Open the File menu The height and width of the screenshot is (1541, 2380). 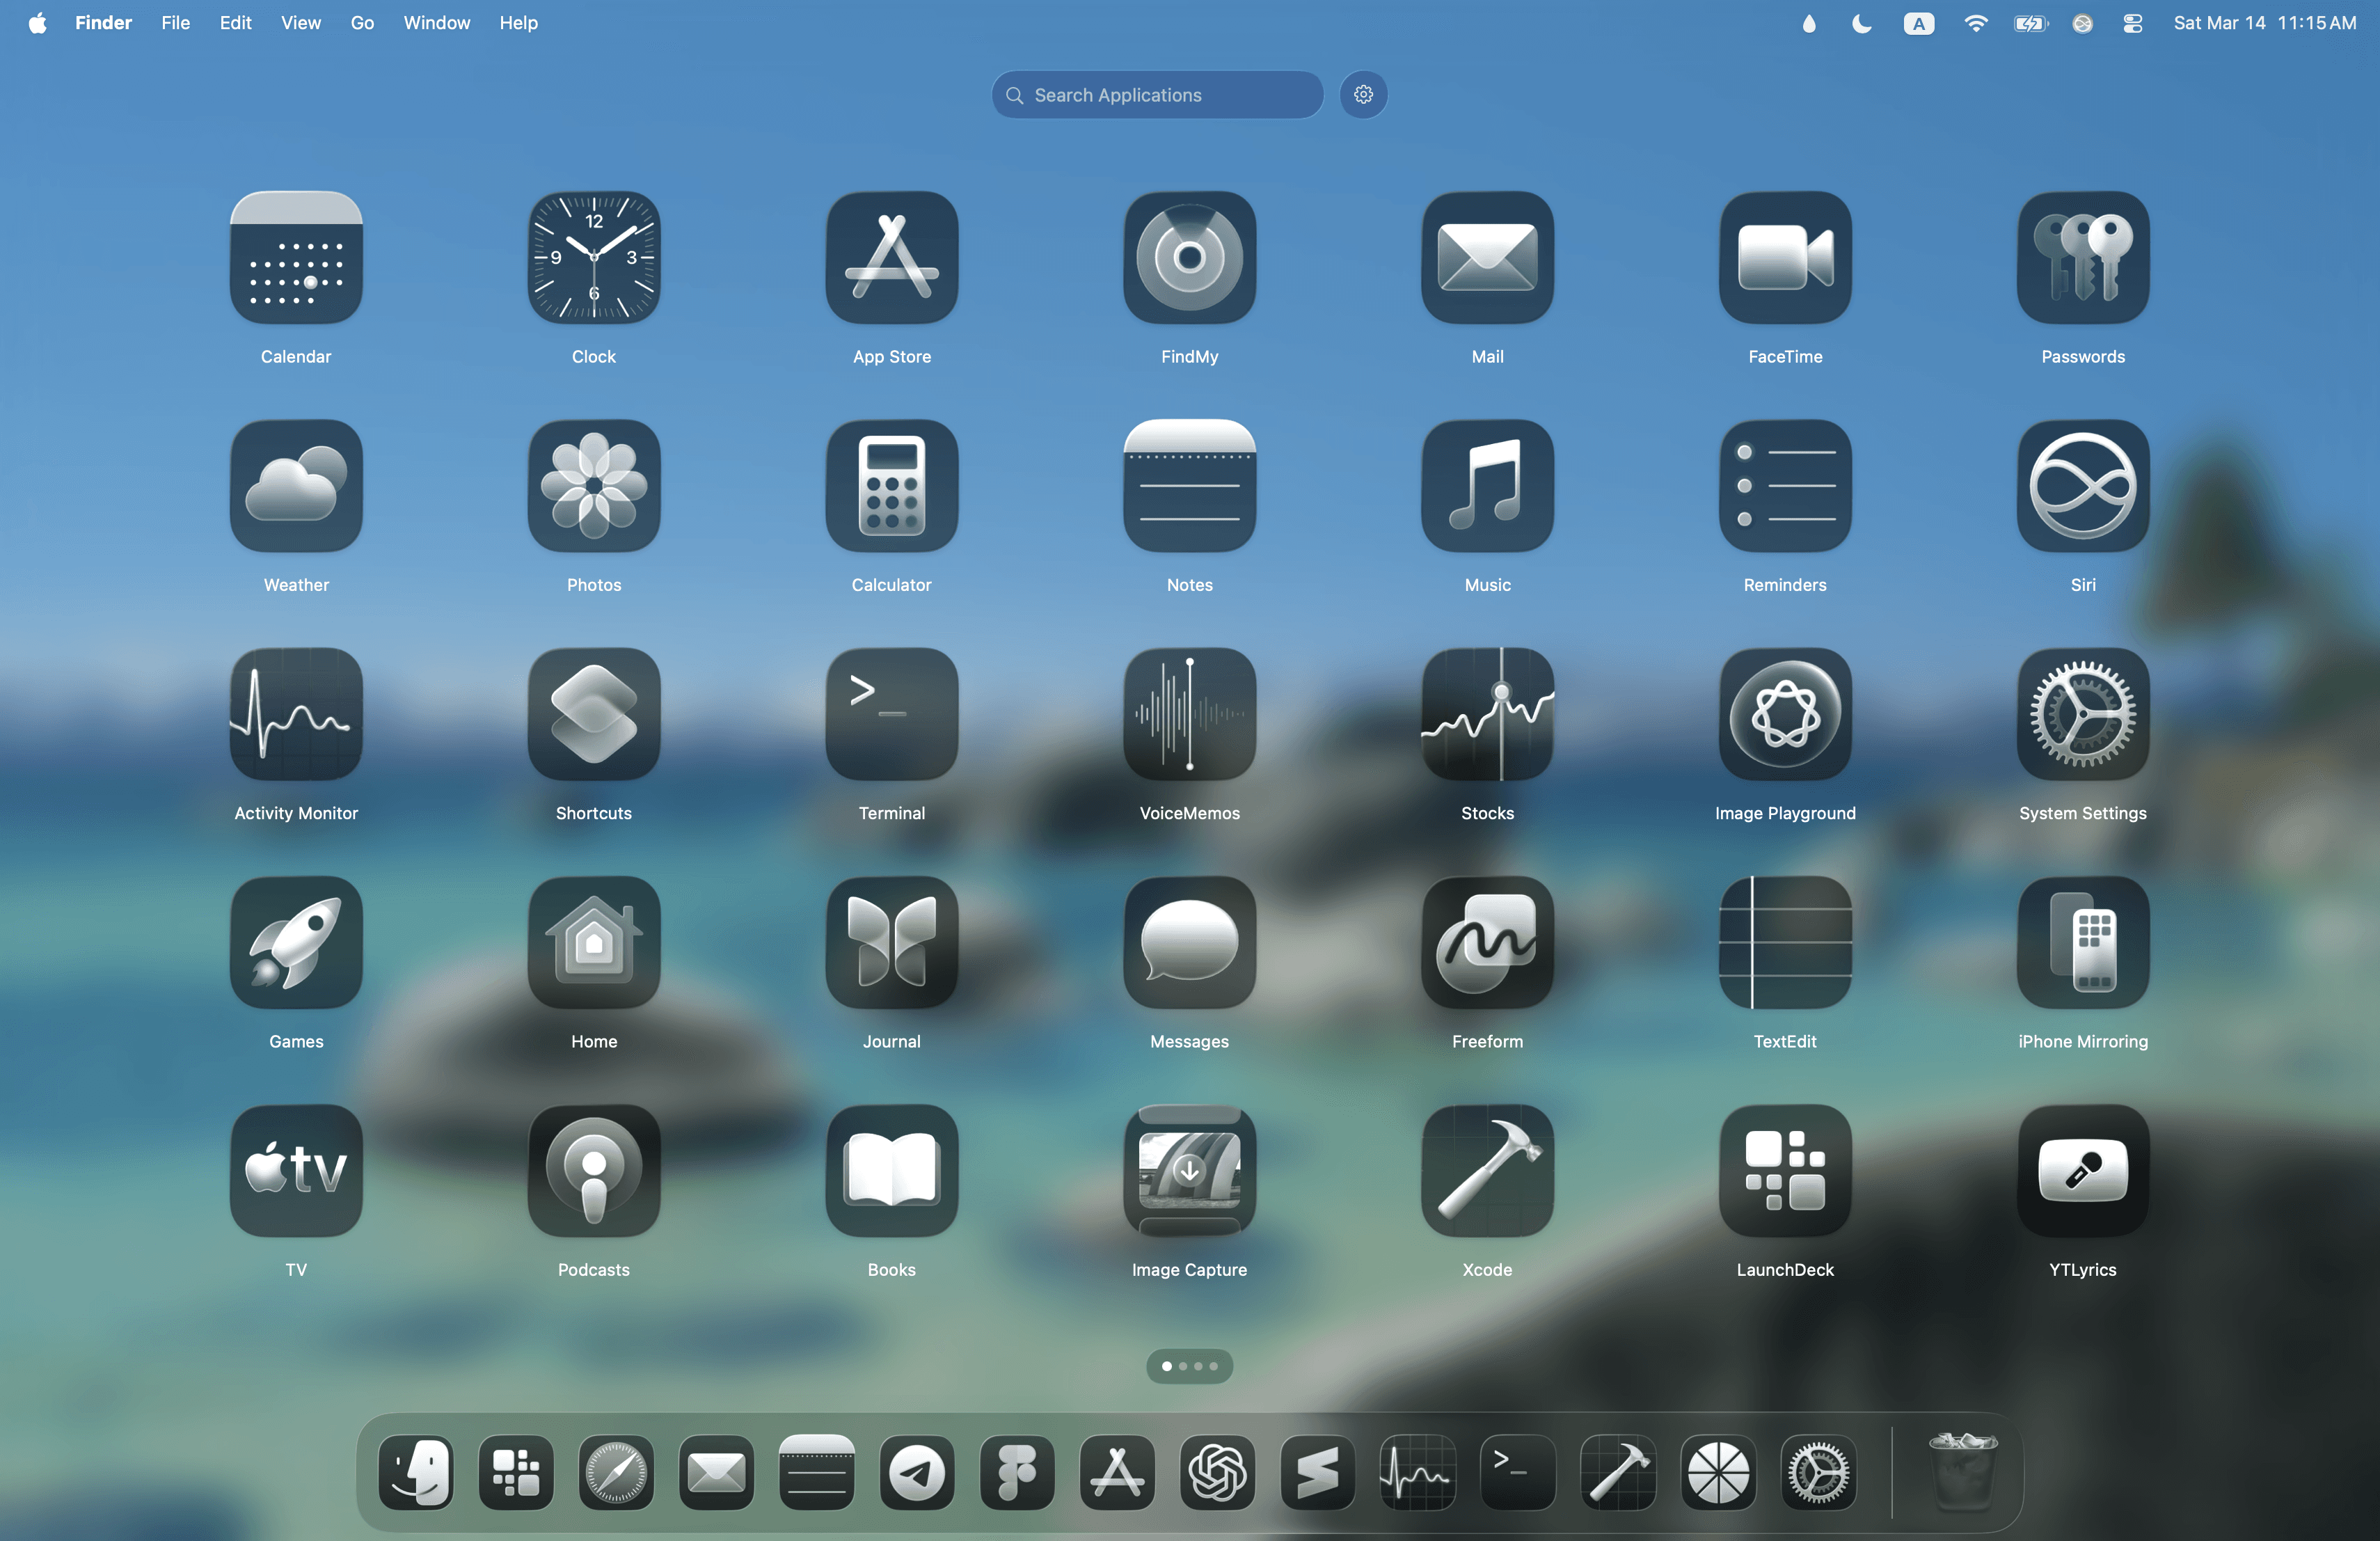(176, 23)
